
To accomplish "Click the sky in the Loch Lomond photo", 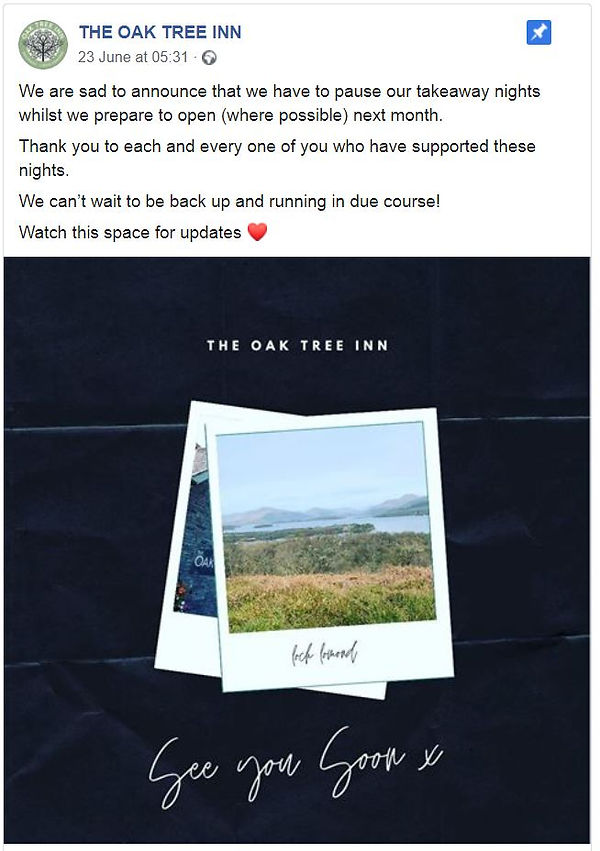I will coord(320,465).
